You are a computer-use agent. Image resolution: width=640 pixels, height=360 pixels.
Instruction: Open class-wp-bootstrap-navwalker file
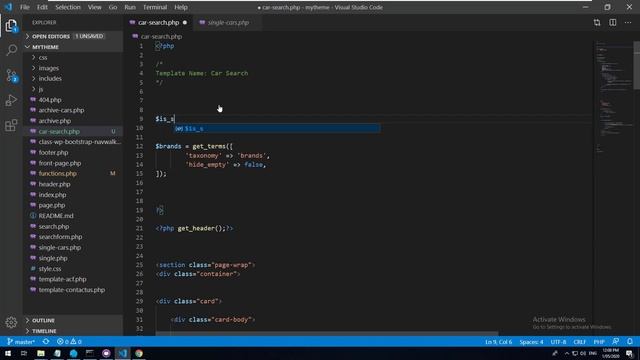click(x=73, y=142)
